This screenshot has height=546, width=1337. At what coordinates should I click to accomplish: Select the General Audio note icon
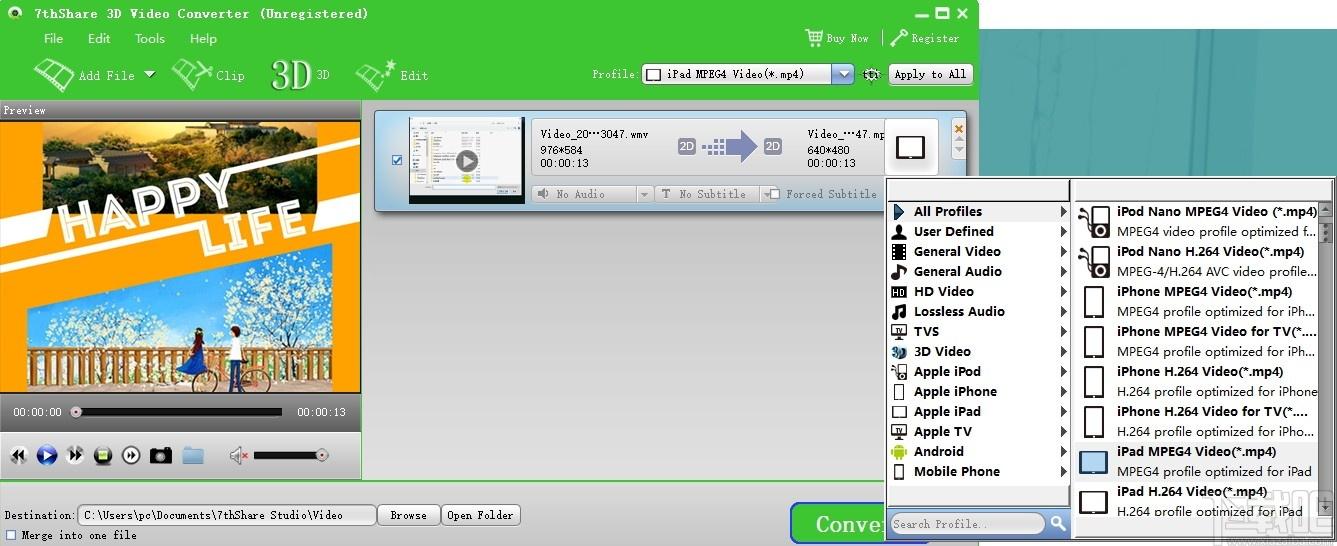pyautogui.click(x=898, y=271)
